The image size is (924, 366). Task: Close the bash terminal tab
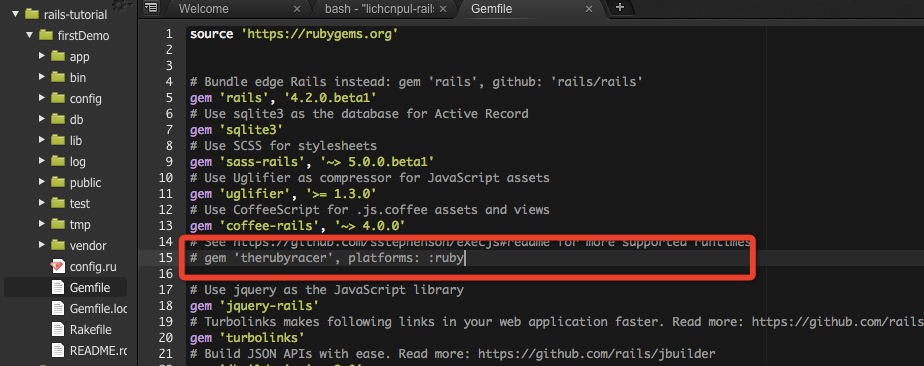(443, 9)
